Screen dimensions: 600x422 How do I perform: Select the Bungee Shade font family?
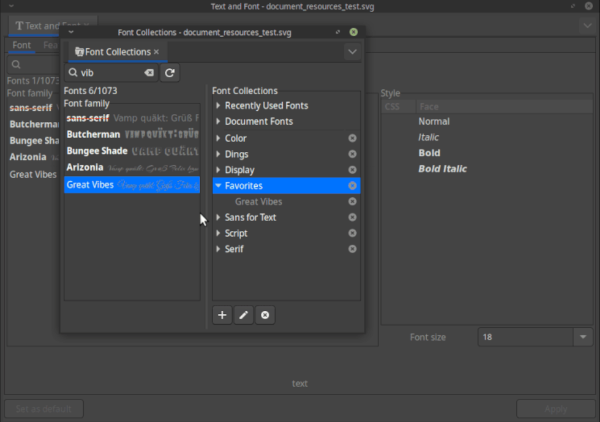[x=97, y=151]
